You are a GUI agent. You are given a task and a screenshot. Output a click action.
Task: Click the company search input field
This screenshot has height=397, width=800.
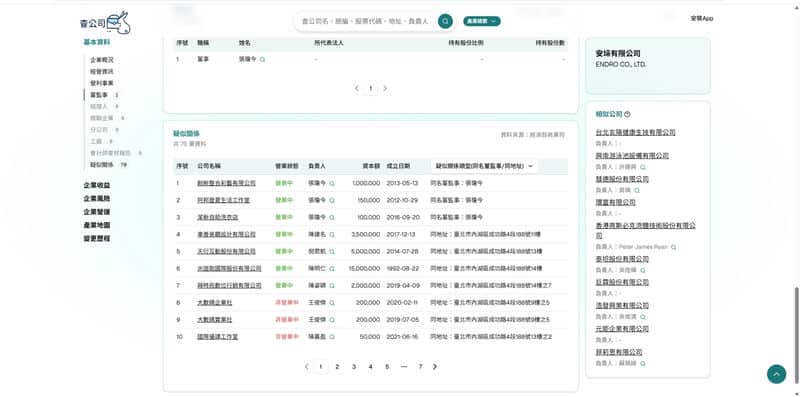(365, 21)
